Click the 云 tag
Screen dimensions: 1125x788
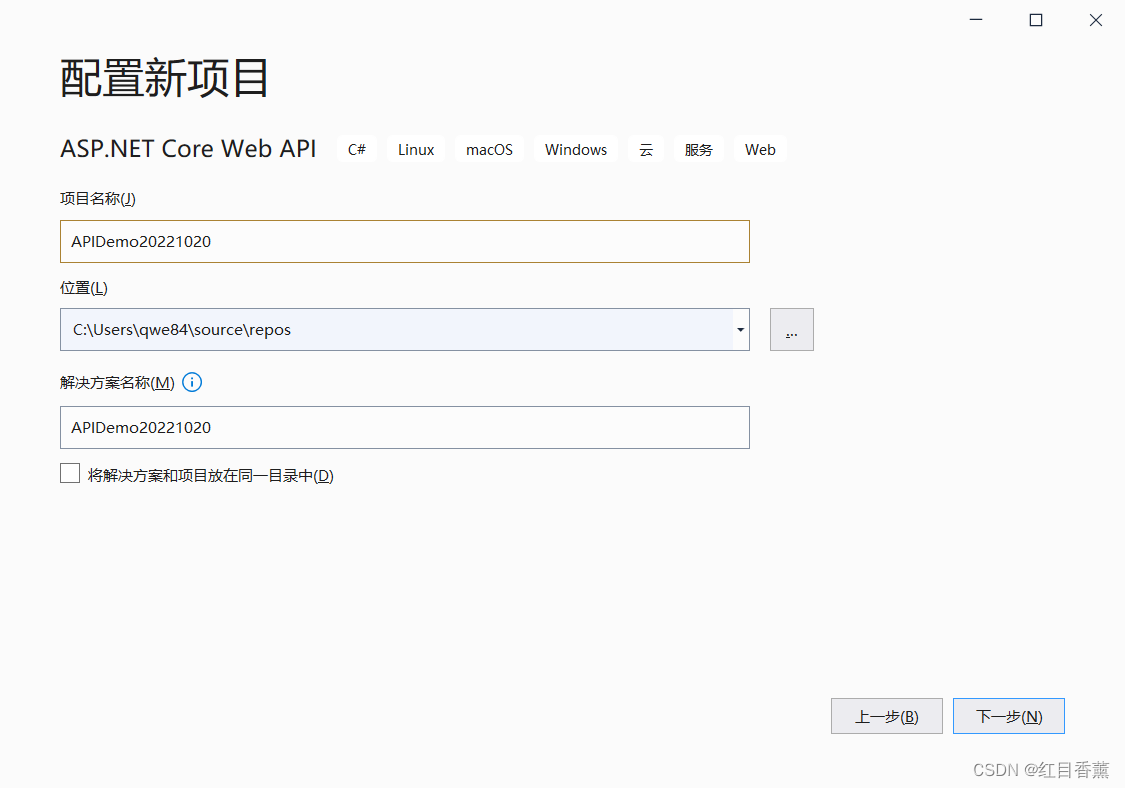pos(646,150)
